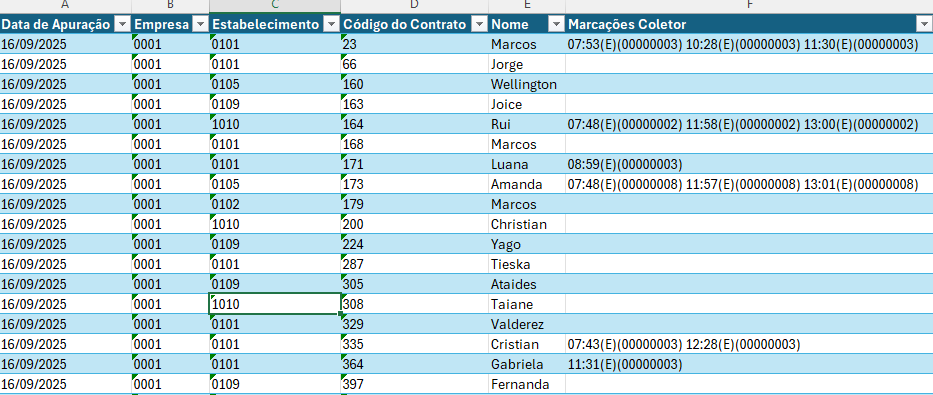Select Estabelecimento cell 0109 in Joice row
The height and width of the screenshot is (395, 933).
tap(275, 104)
